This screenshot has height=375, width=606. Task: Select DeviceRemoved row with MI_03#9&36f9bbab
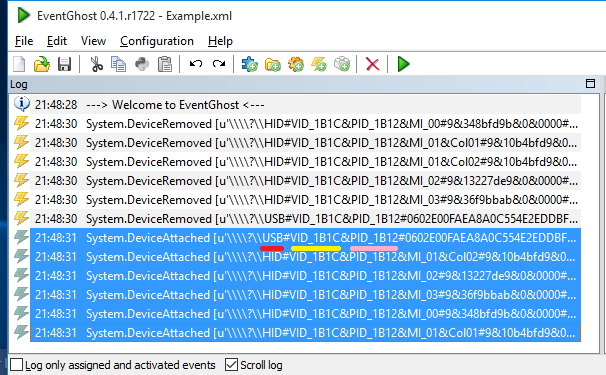(x=305, y=199)
